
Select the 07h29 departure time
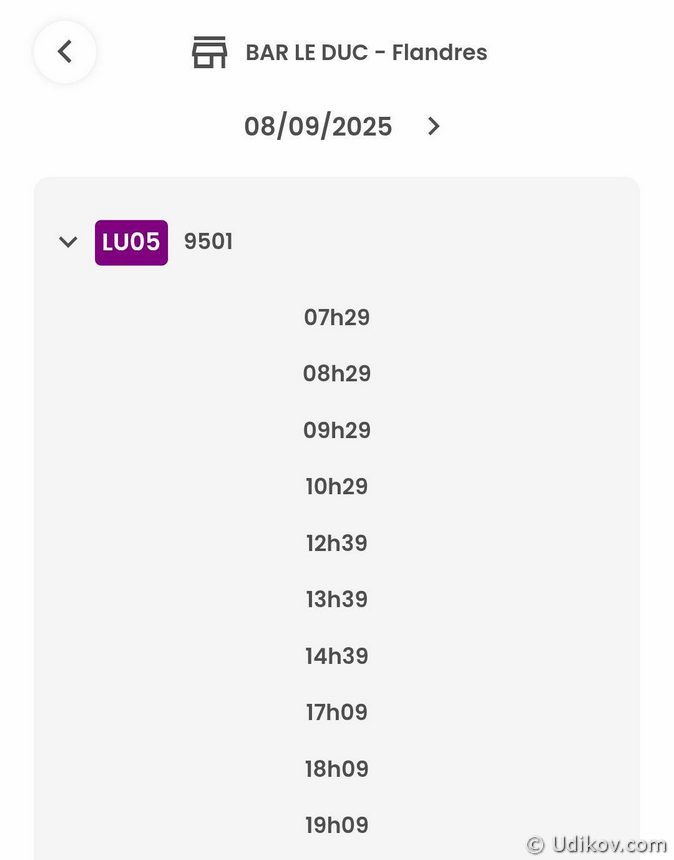337,318
